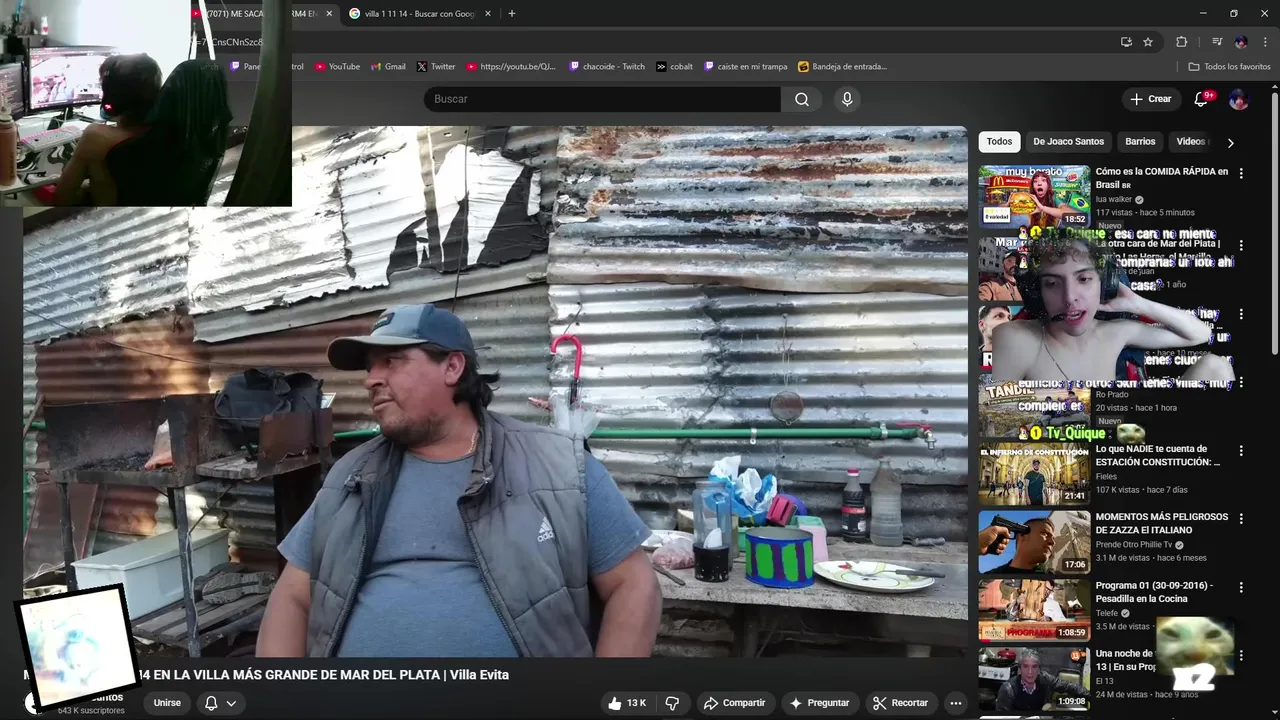Open caiste en mi trampa bookmark
This screenshot has height=720, width=1280.
tap(746, 67)
